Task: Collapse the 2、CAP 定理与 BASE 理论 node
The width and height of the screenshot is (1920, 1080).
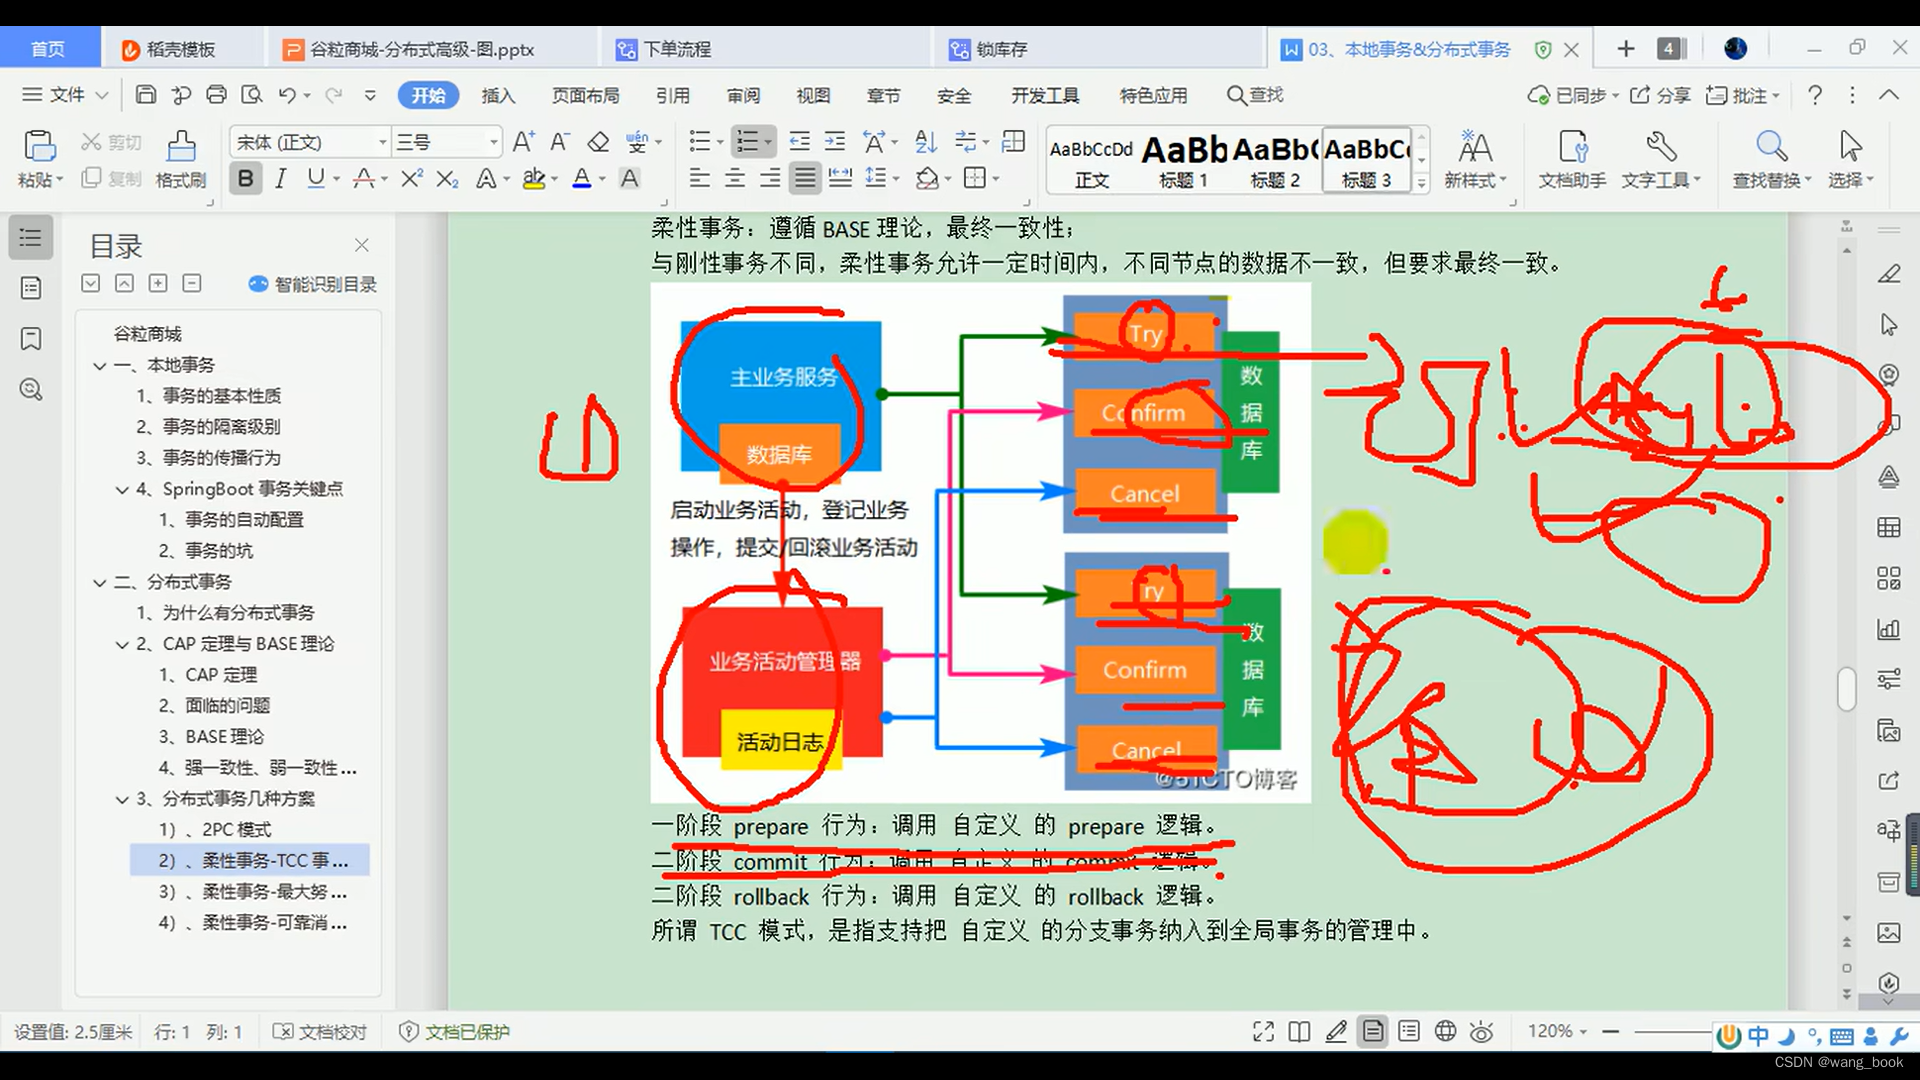Action: point(122,645)
